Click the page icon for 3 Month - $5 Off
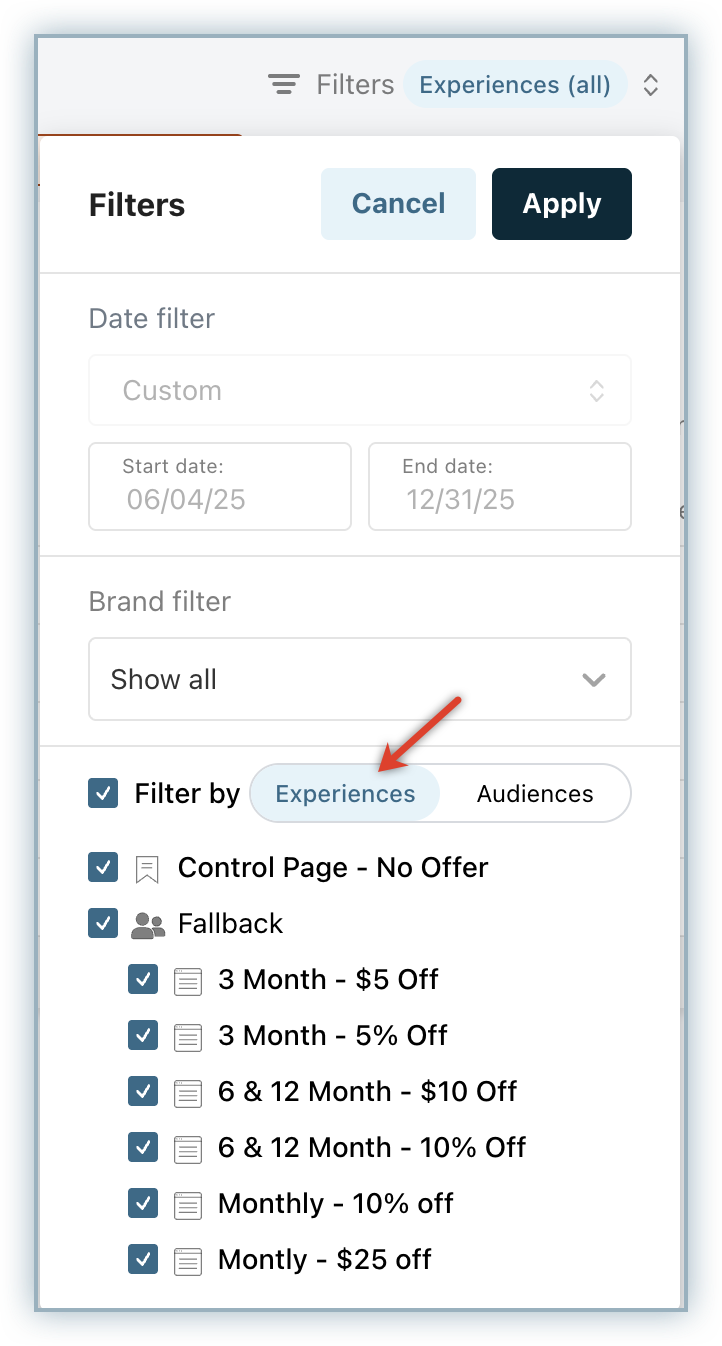Viewport: 722px width, 1346px height. pos(188,980)
